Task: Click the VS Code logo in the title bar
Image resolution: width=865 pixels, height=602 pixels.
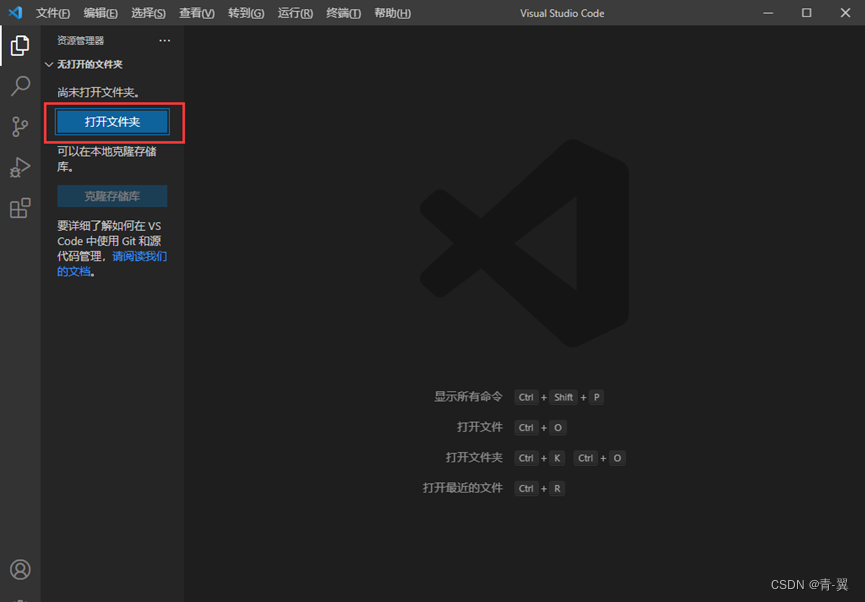Action: click(x=15, y=12)
